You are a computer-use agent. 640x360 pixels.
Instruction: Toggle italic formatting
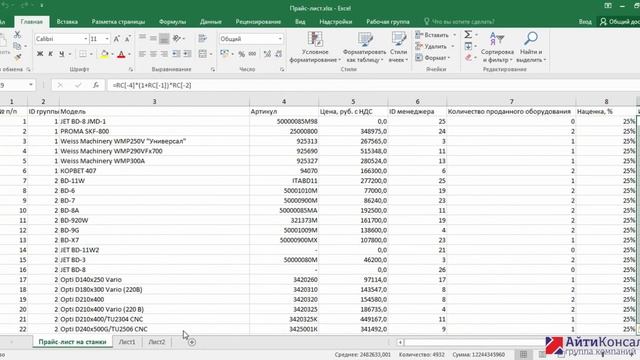coord(51,54)
